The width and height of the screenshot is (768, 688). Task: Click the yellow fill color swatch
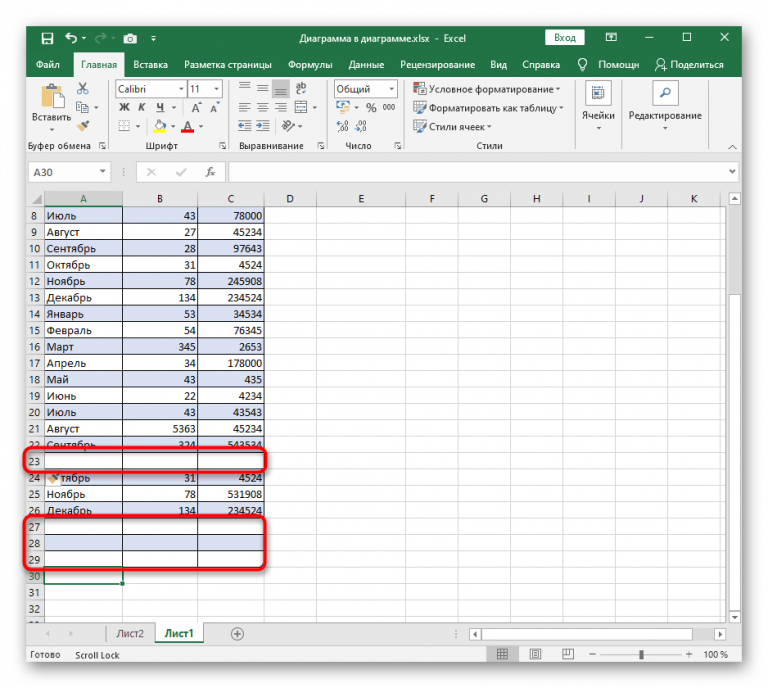point(160,127)
